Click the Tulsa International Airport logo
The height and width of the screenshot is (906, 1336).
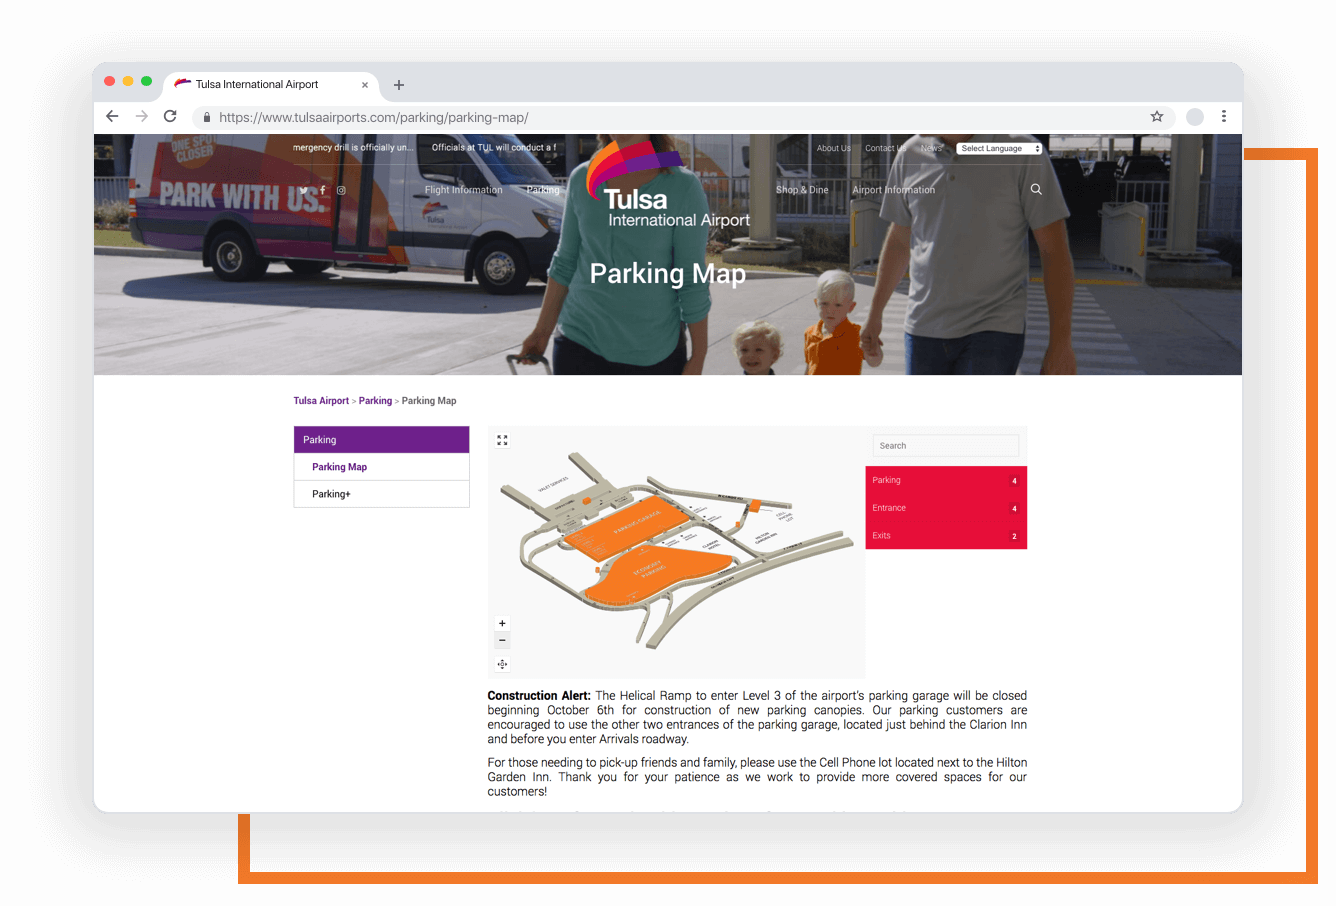668,187
